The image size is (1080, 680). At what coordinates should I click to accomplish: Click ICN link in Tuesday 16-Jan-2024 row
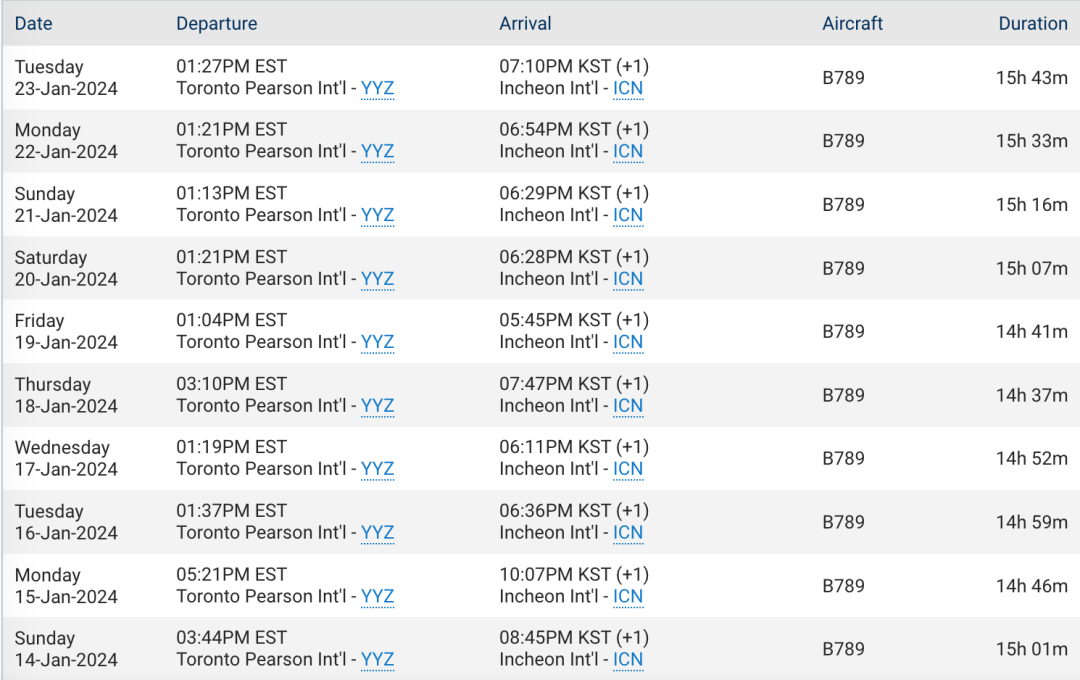click(628, 533)
